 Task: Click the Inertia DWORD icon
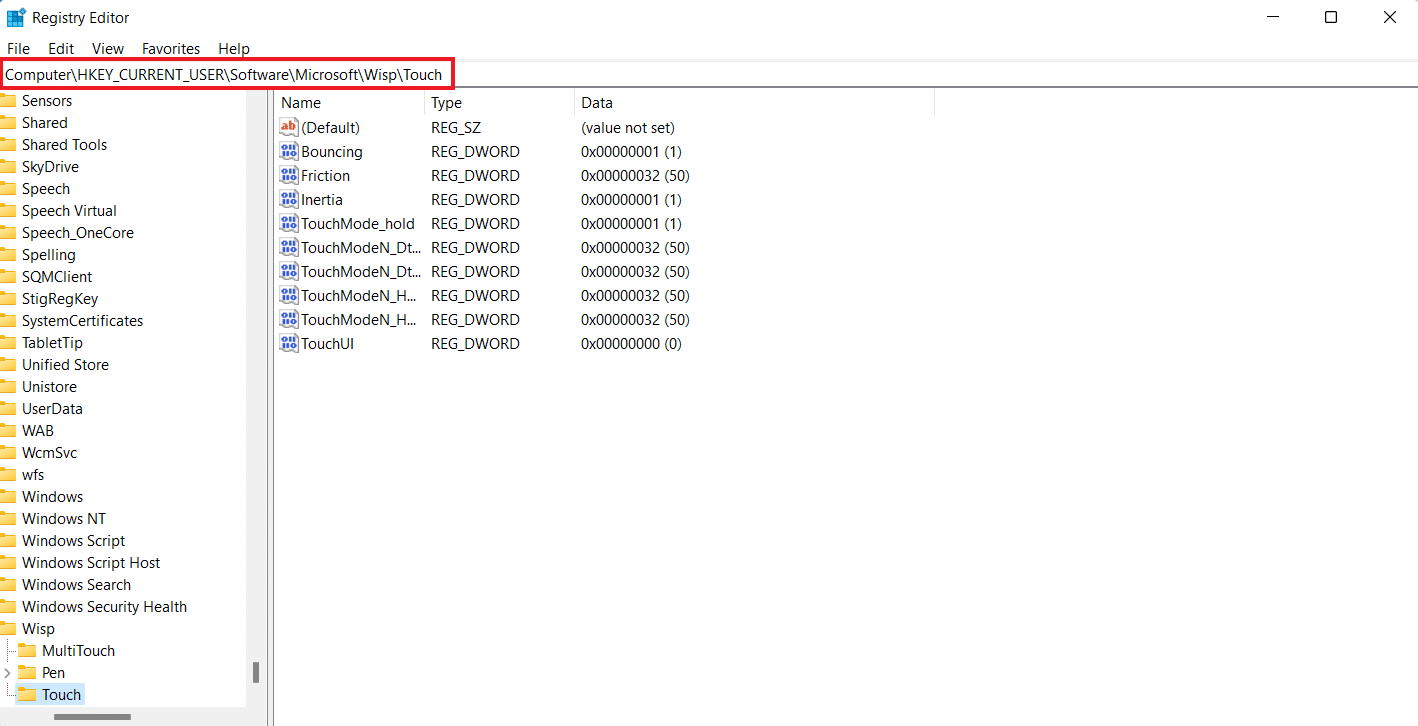(x=289, y=200)
